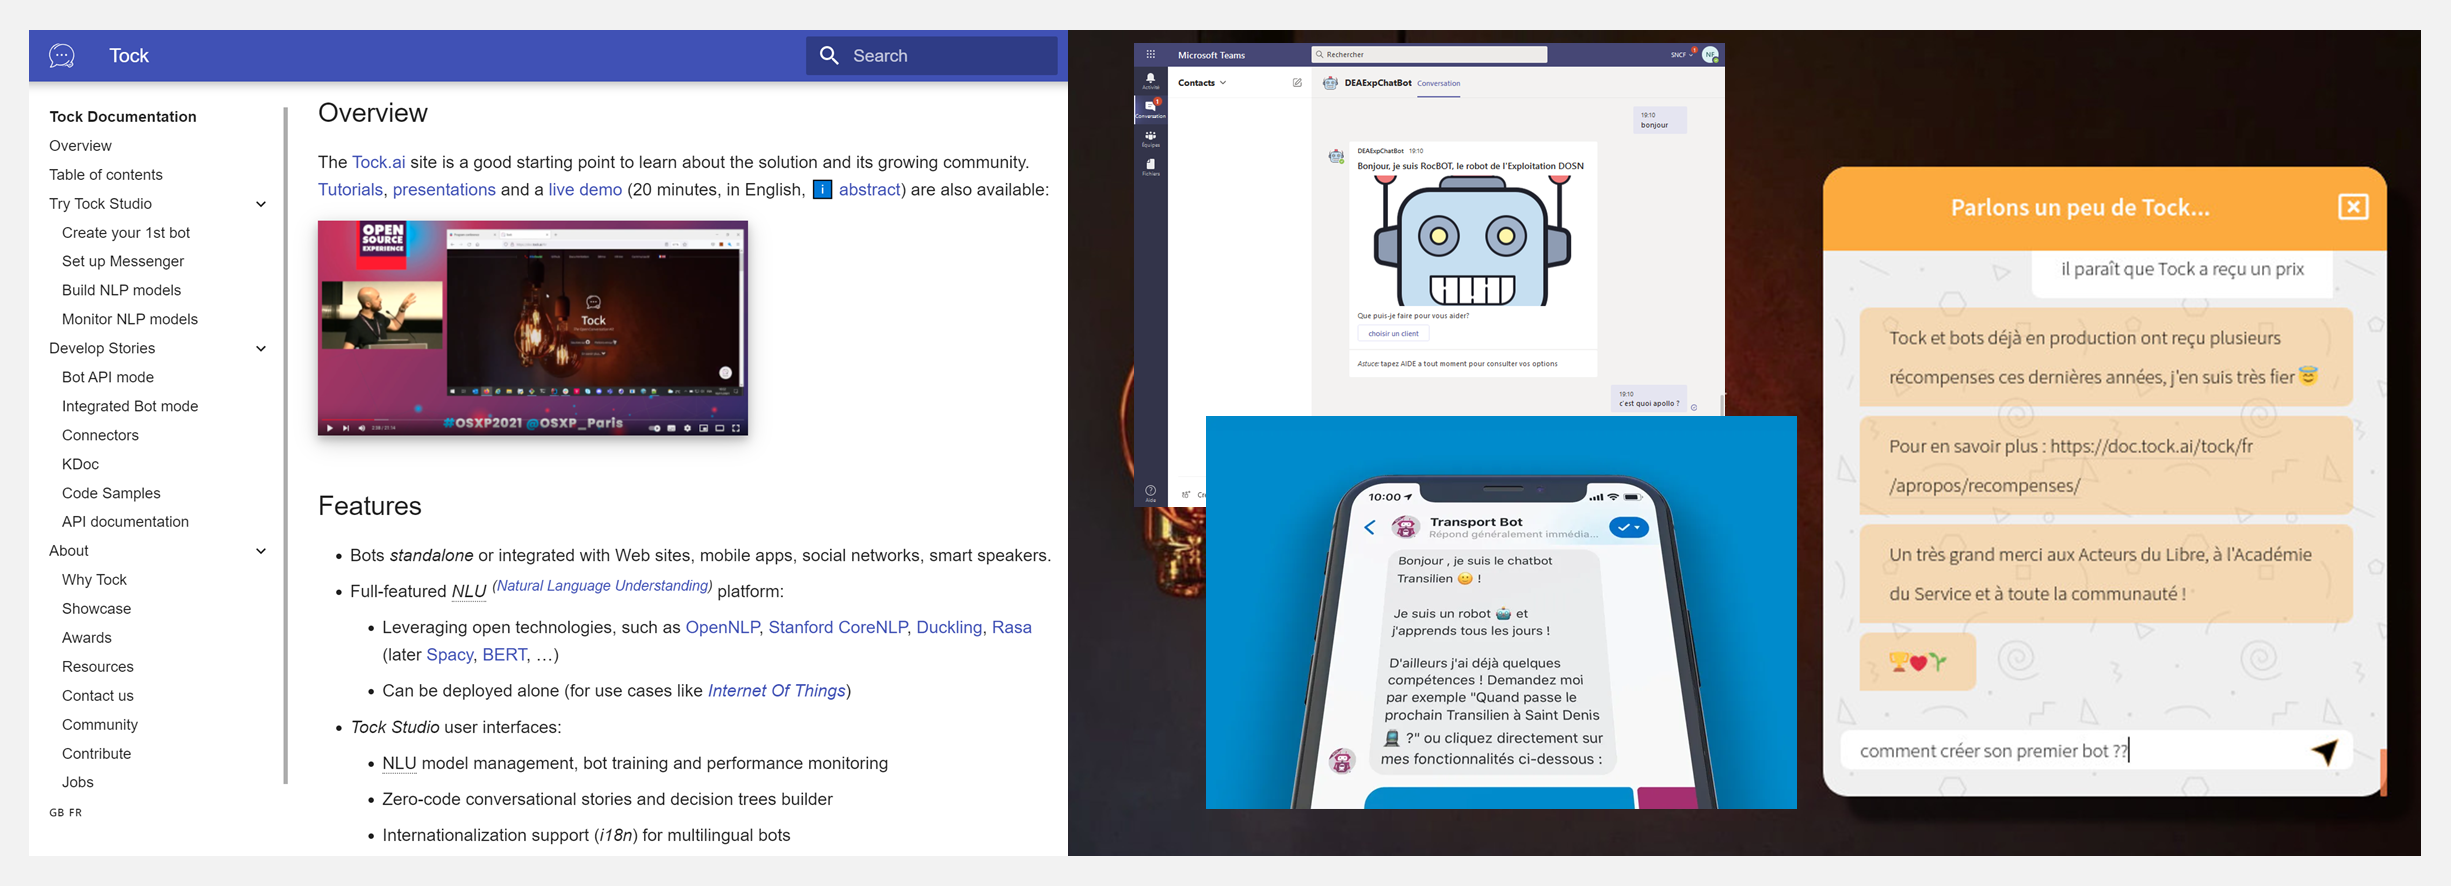Click the send arrow in Tock chat widget
2451x886 pixels.
2325,751
